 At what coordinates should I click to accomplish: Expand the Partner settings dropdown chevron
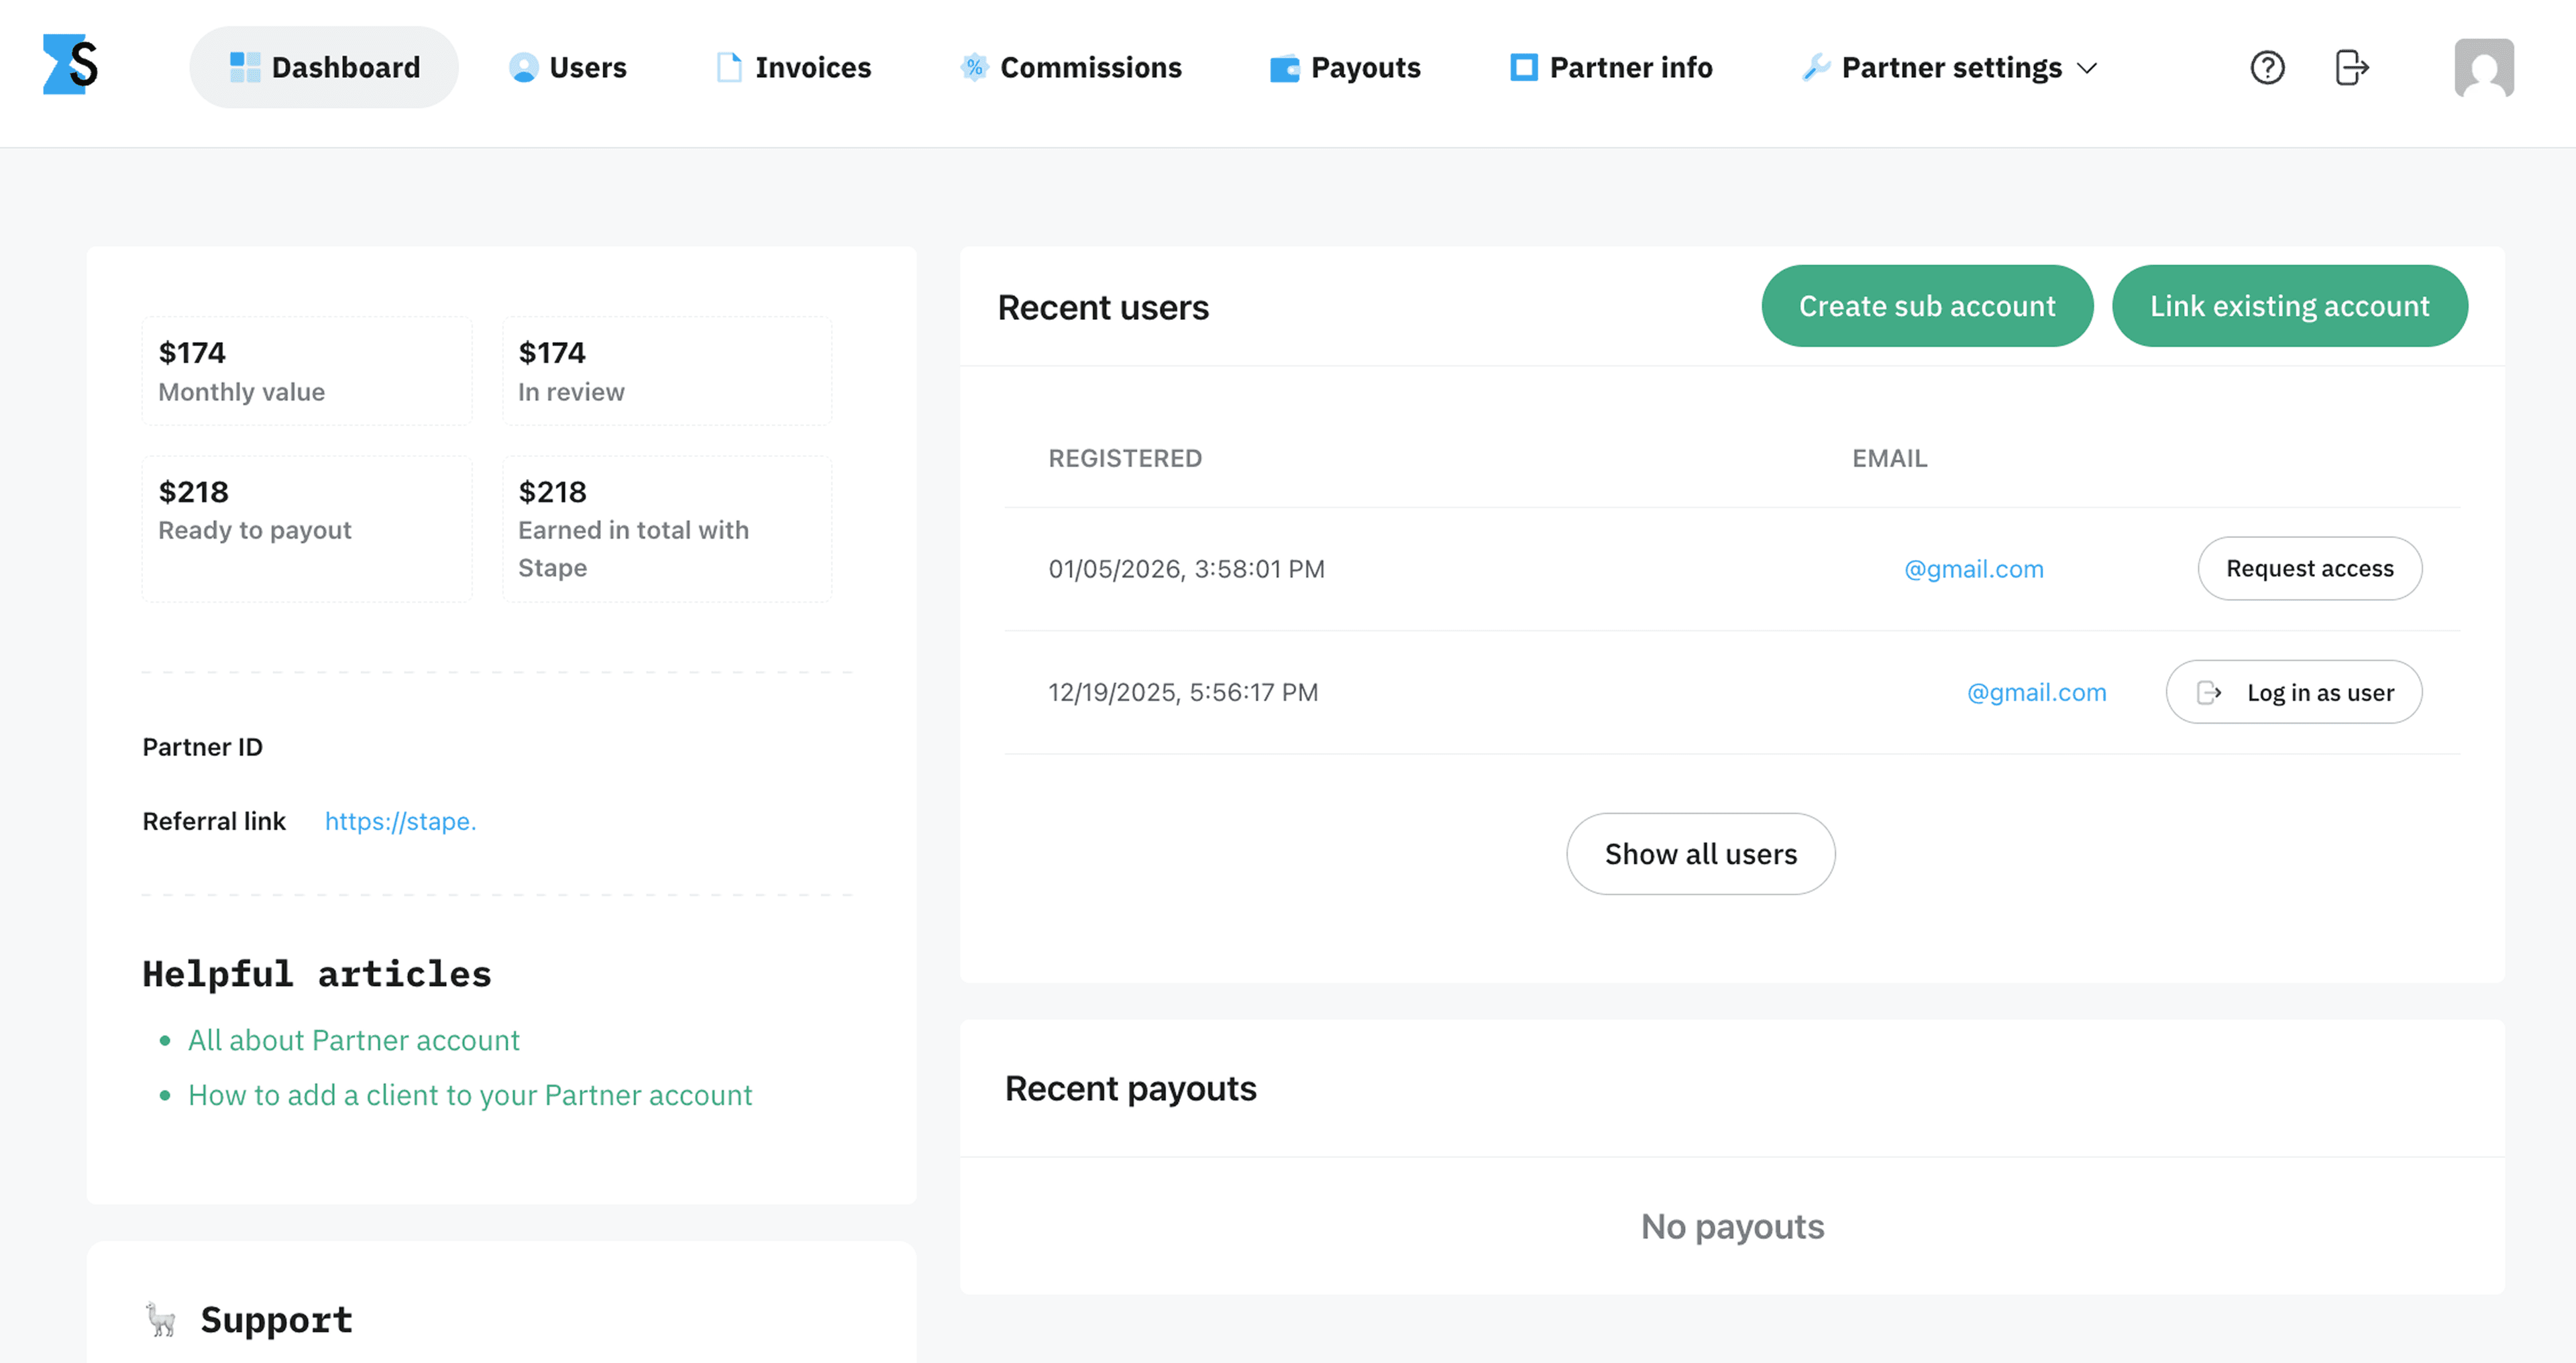2088,69
